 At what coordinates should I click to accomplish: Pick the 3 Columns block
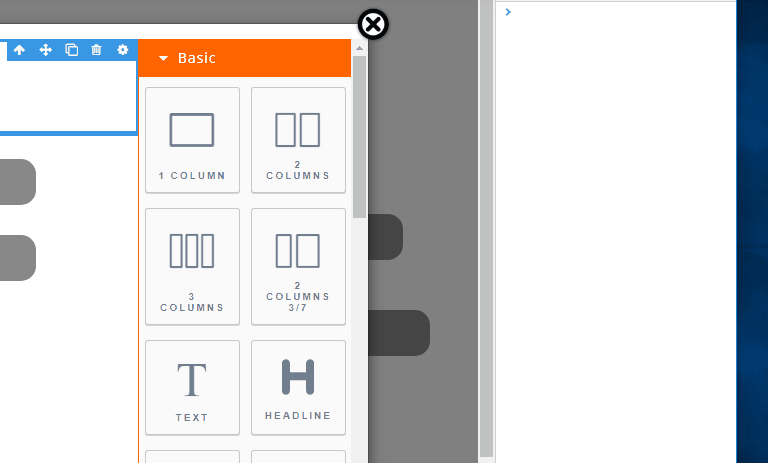pyautogui.click(x=192, y=267)
